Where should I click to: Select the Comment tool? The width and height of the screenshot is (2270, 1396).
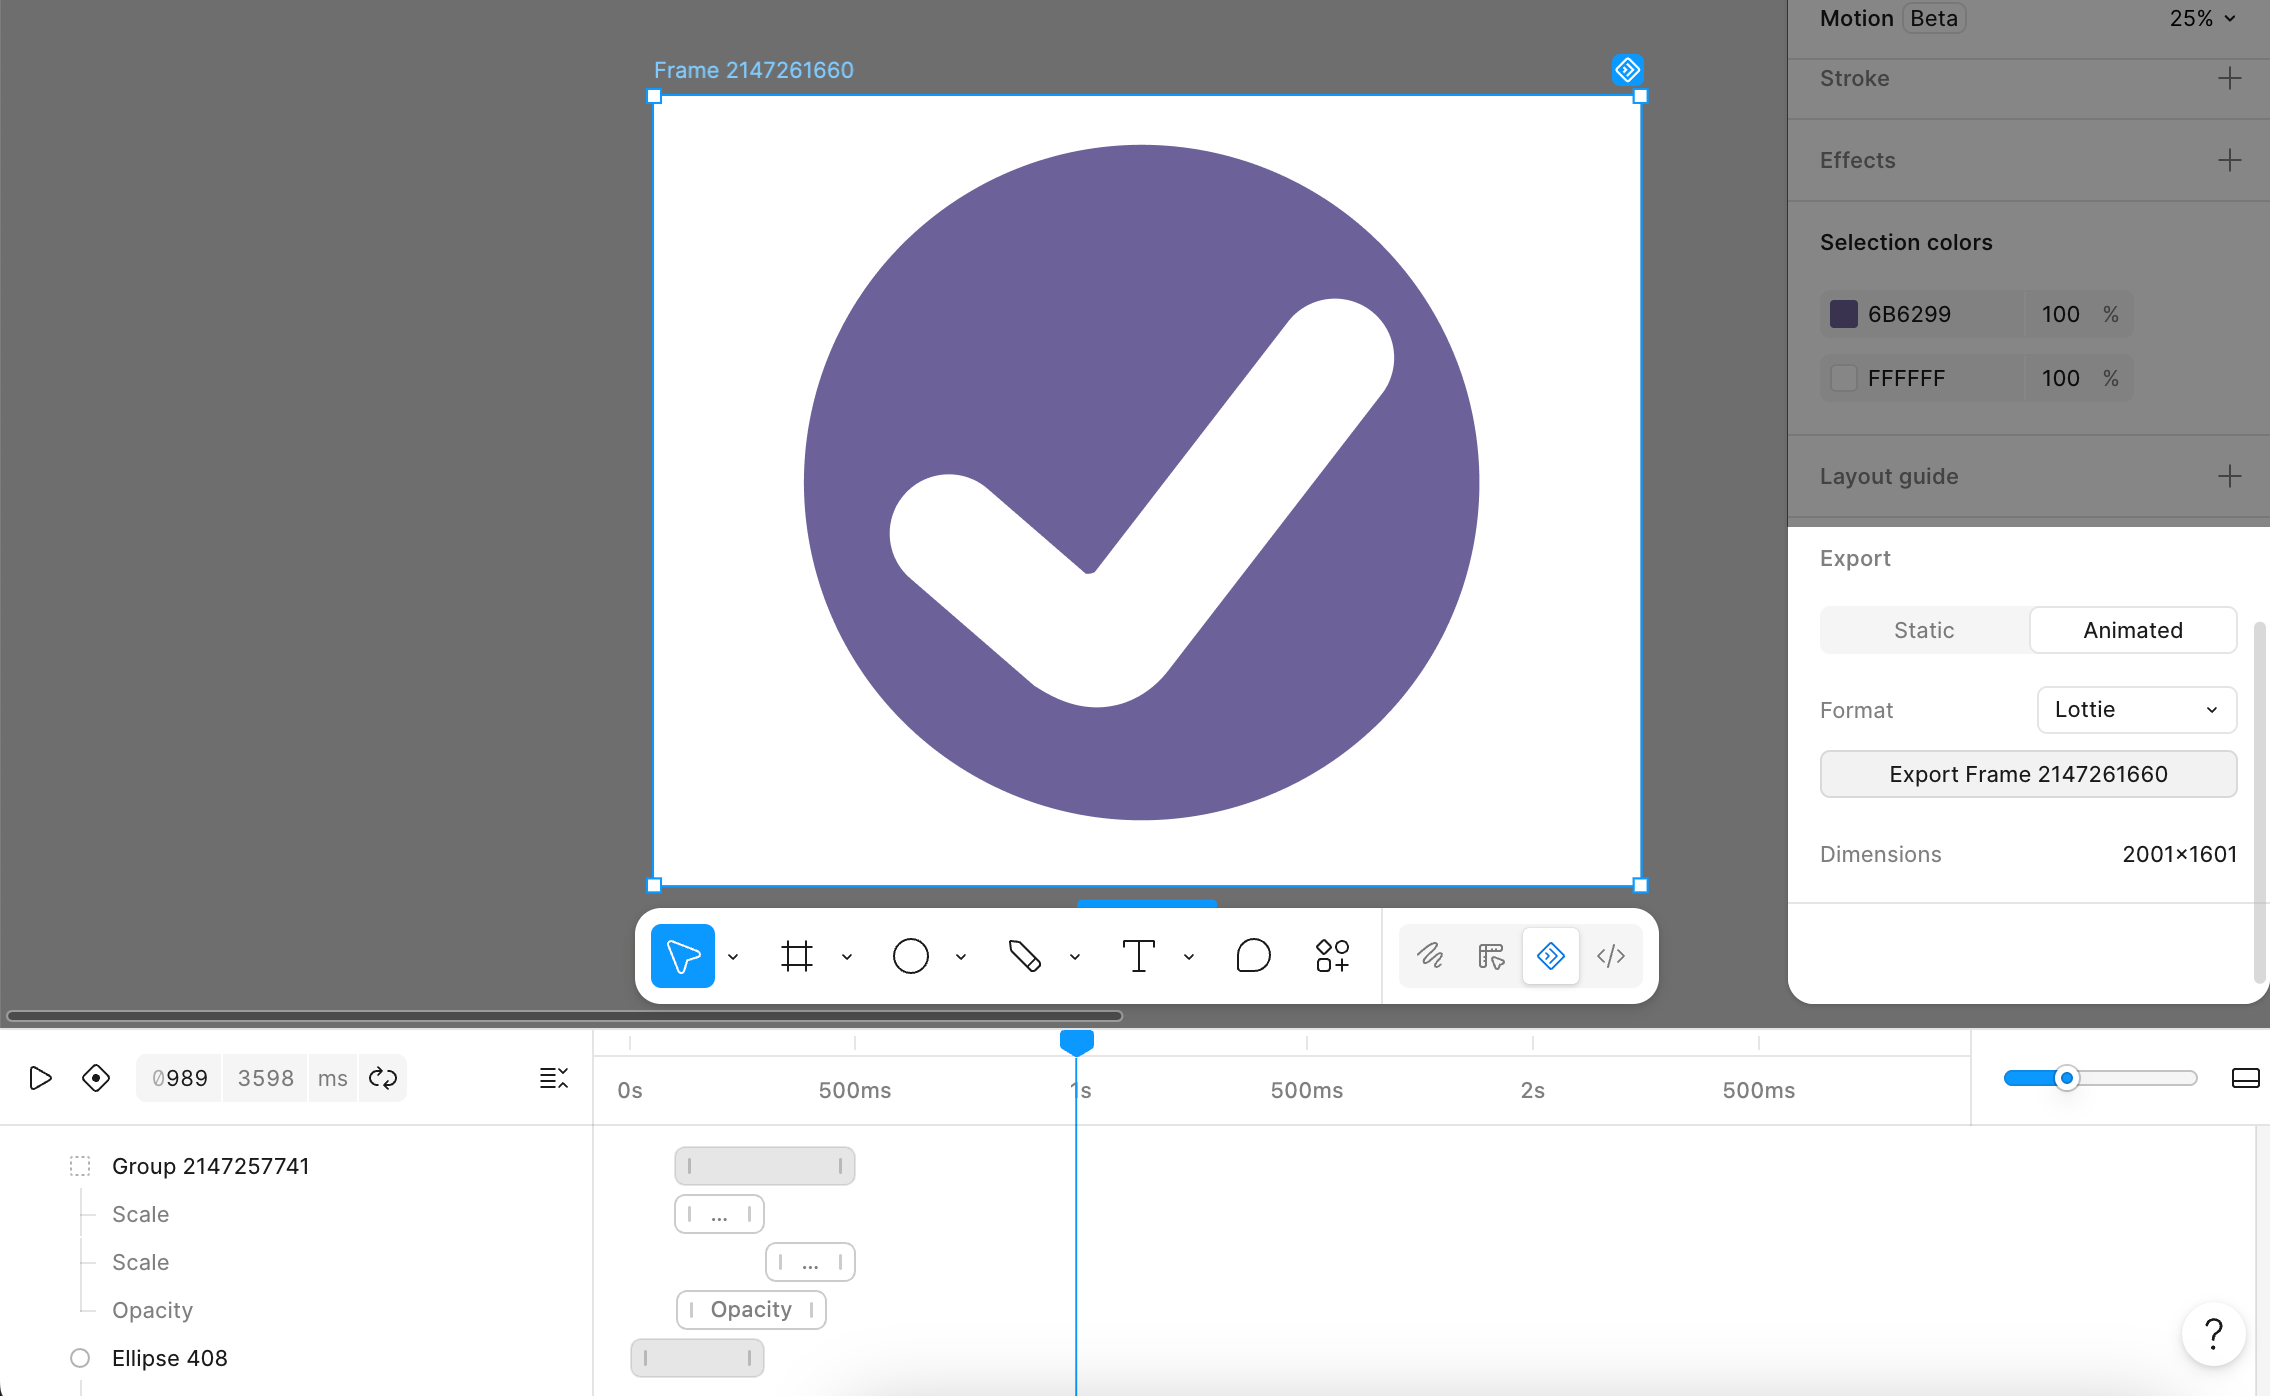pyautogui.click(x=1253, y=956)
